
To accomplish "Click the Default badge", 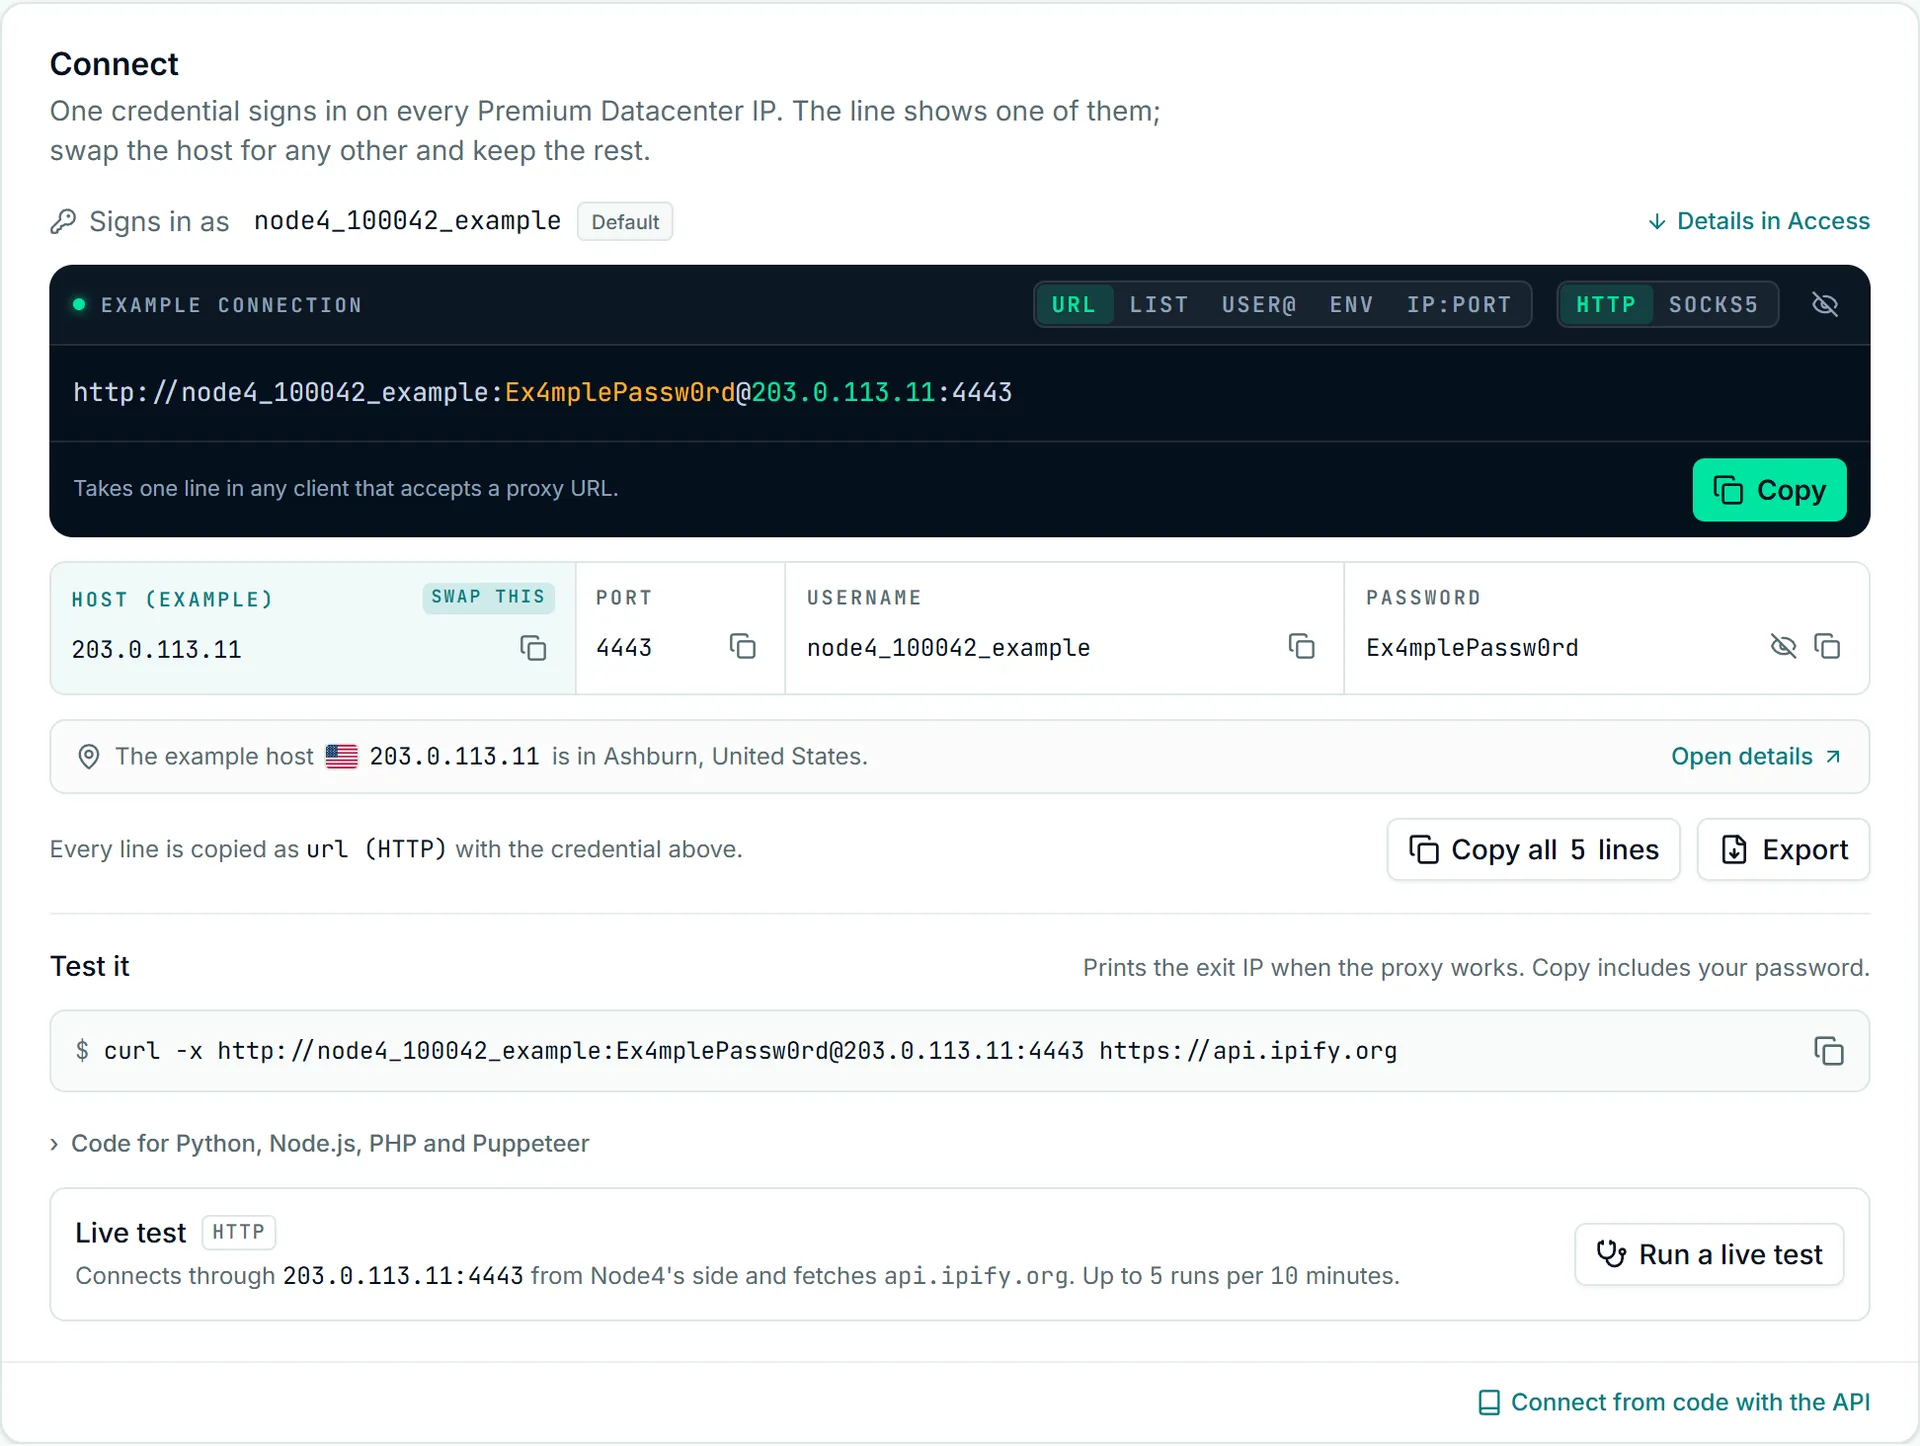I will [625, 222].
